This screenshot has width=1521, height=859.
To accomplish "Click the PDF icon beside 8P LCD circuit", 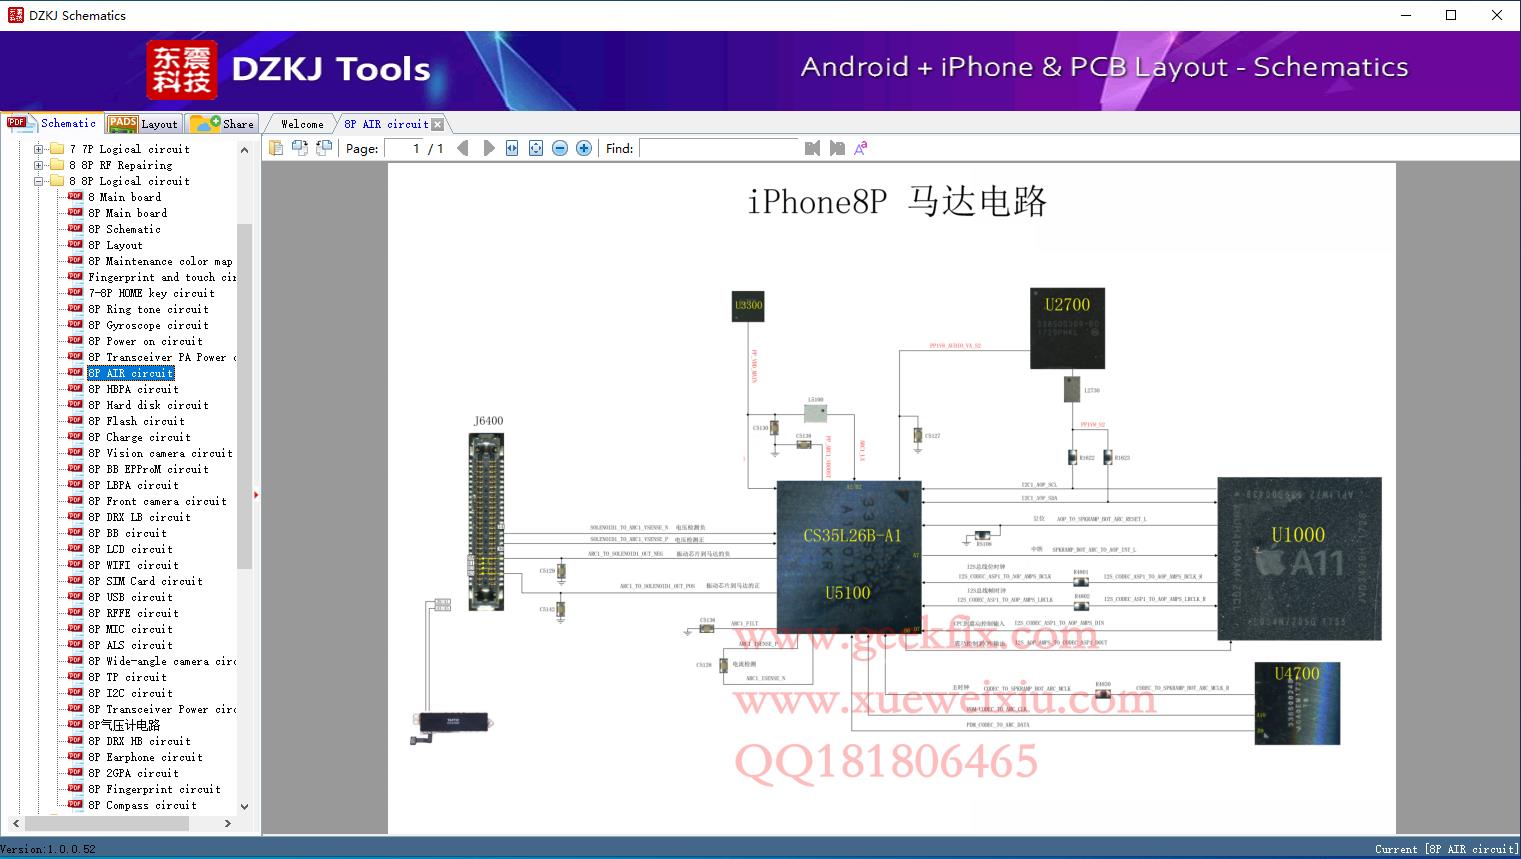I will (x=75, y=548).
